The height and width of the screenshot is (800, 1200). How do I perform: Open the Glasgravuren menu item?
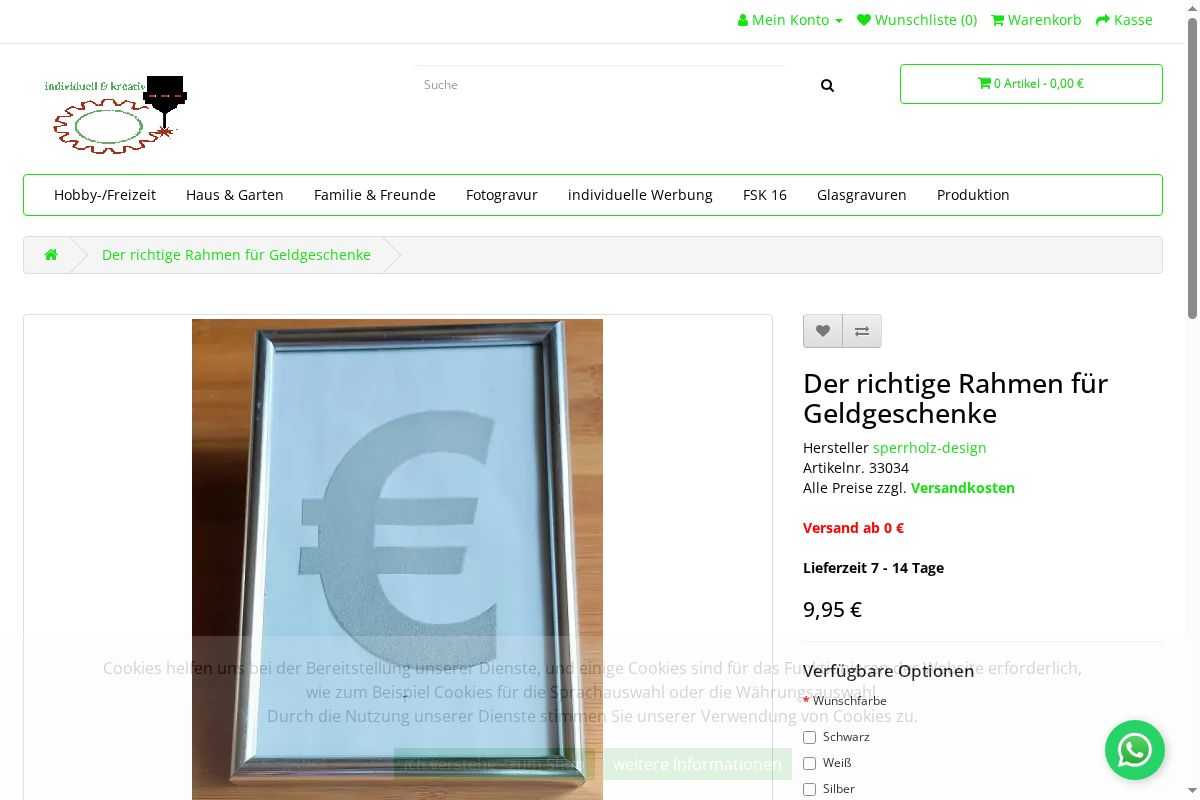tap(862, 195)
